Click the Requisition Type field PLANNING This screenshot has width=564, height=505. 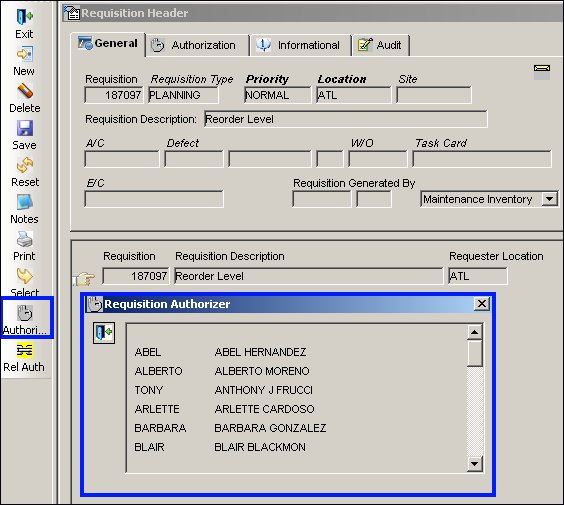(183, 95)
